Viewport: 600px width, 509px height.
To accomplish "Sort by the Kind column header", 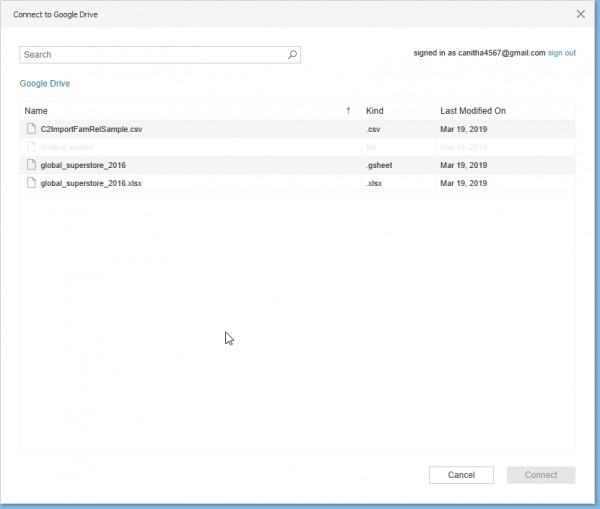I will click(x=375, y=111).
